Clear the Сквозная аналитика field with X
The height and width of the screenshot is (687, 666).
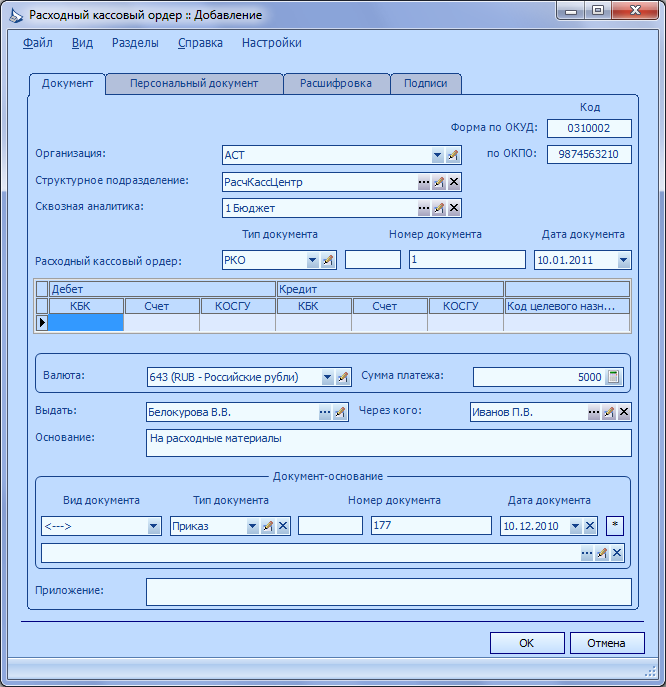tap(454, 208)
